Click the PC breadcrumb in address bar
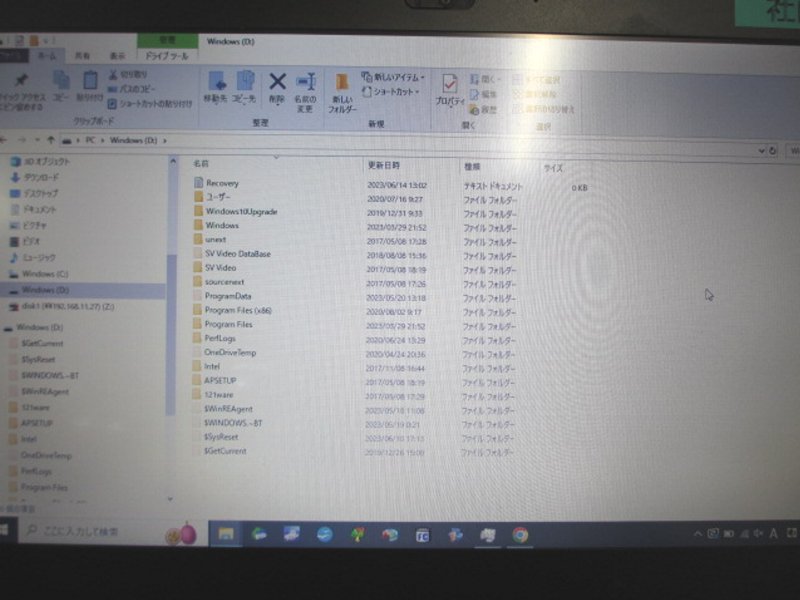800x600 pixels. [x=90, y=140]
